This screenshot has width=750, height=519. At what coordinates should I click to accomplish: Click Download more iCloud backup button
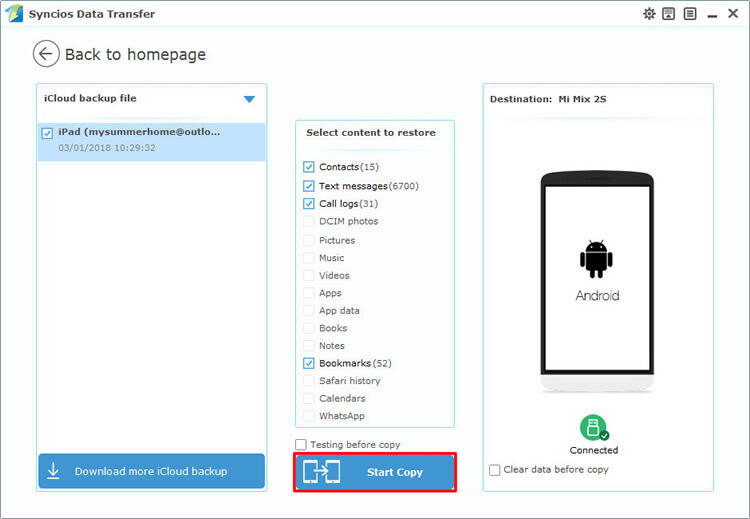point(151,471)
